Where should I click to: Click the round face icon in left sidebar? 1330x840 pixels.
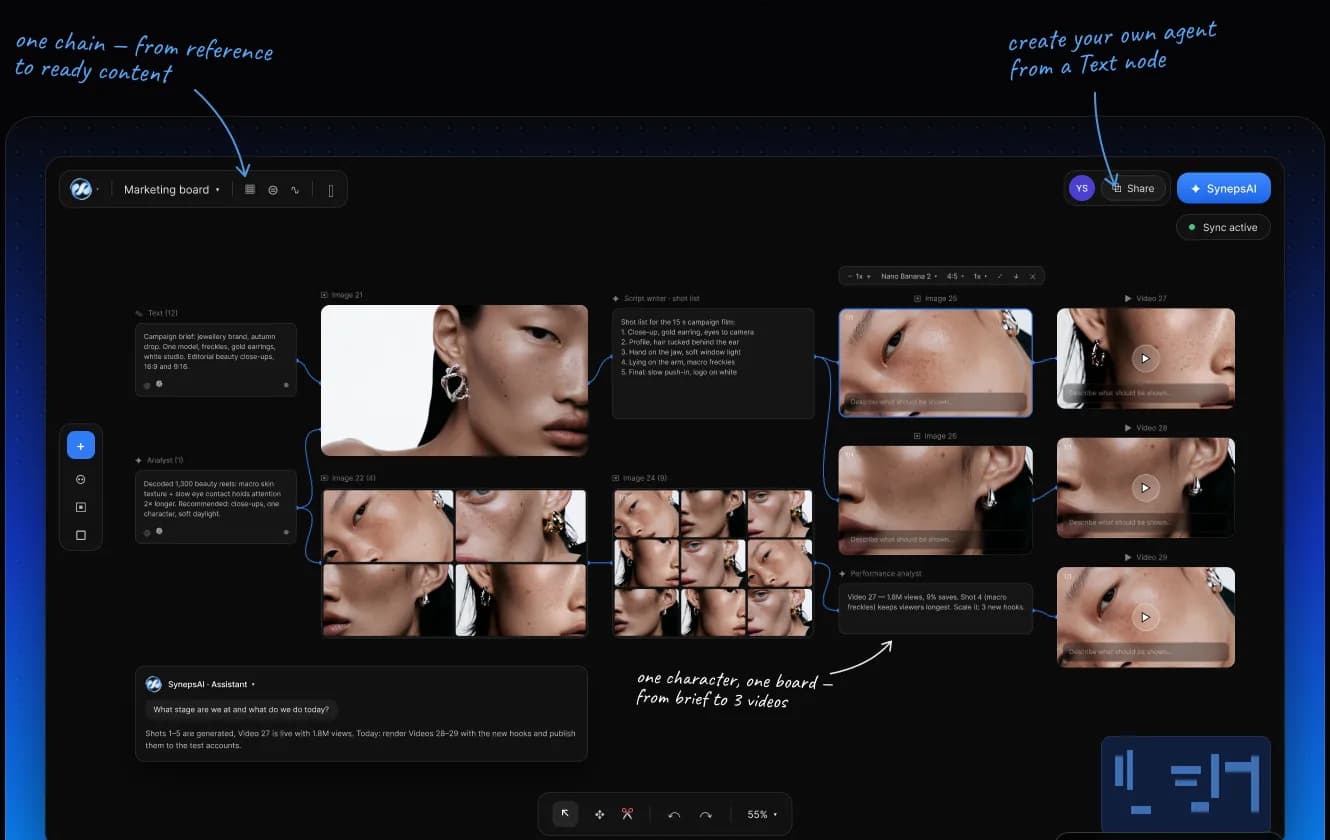coord(81,480)
